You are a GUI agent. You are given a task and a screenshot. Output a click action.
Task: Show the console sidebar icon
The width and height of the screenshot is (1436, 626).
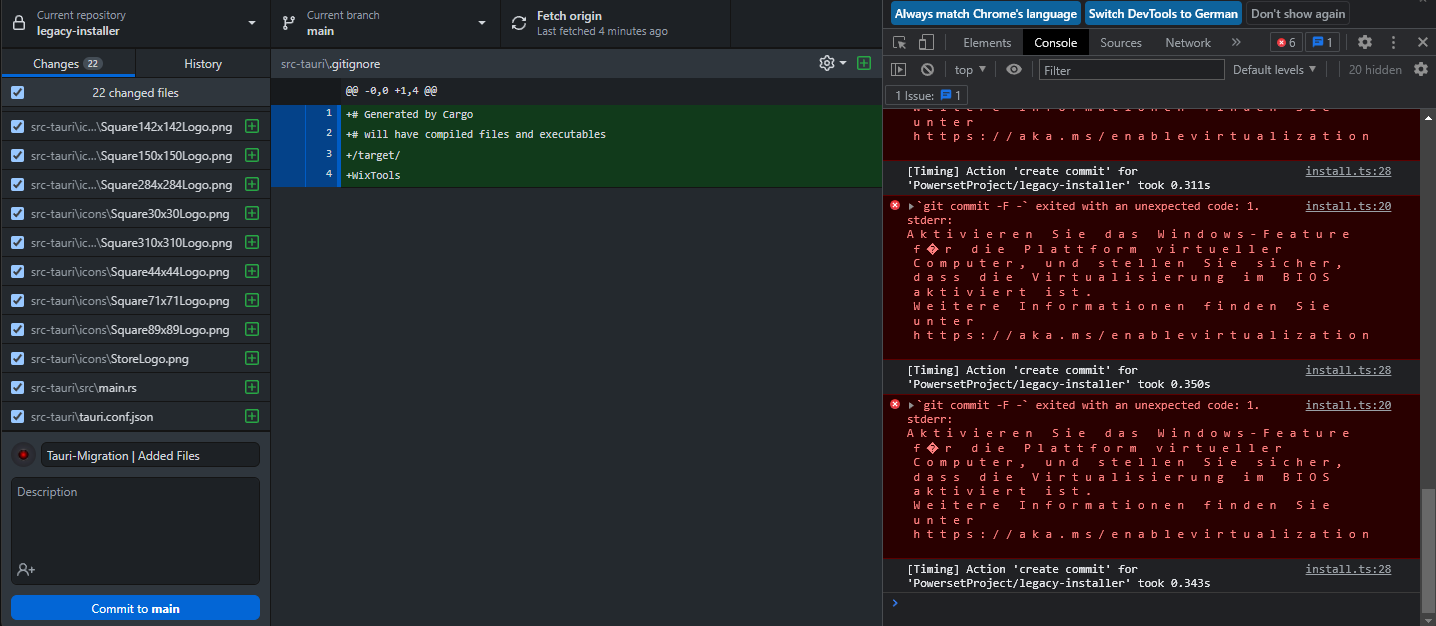pos(899,69)
